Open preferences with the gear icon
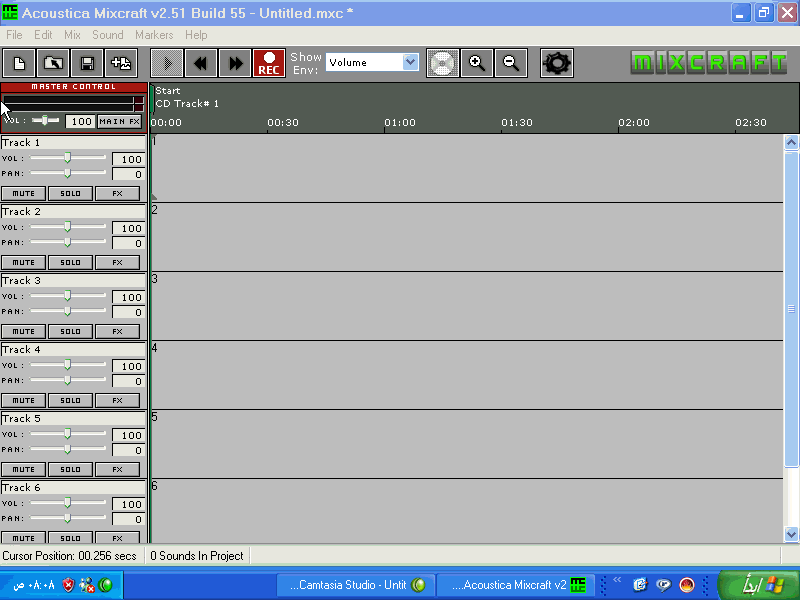This screenshot has height=600, width=800. [x=557, y=63]
